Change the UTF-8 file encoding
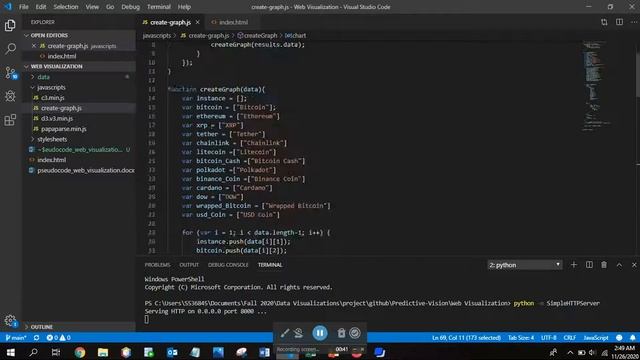Screen dimensions: 640x360 click(549, 338)
